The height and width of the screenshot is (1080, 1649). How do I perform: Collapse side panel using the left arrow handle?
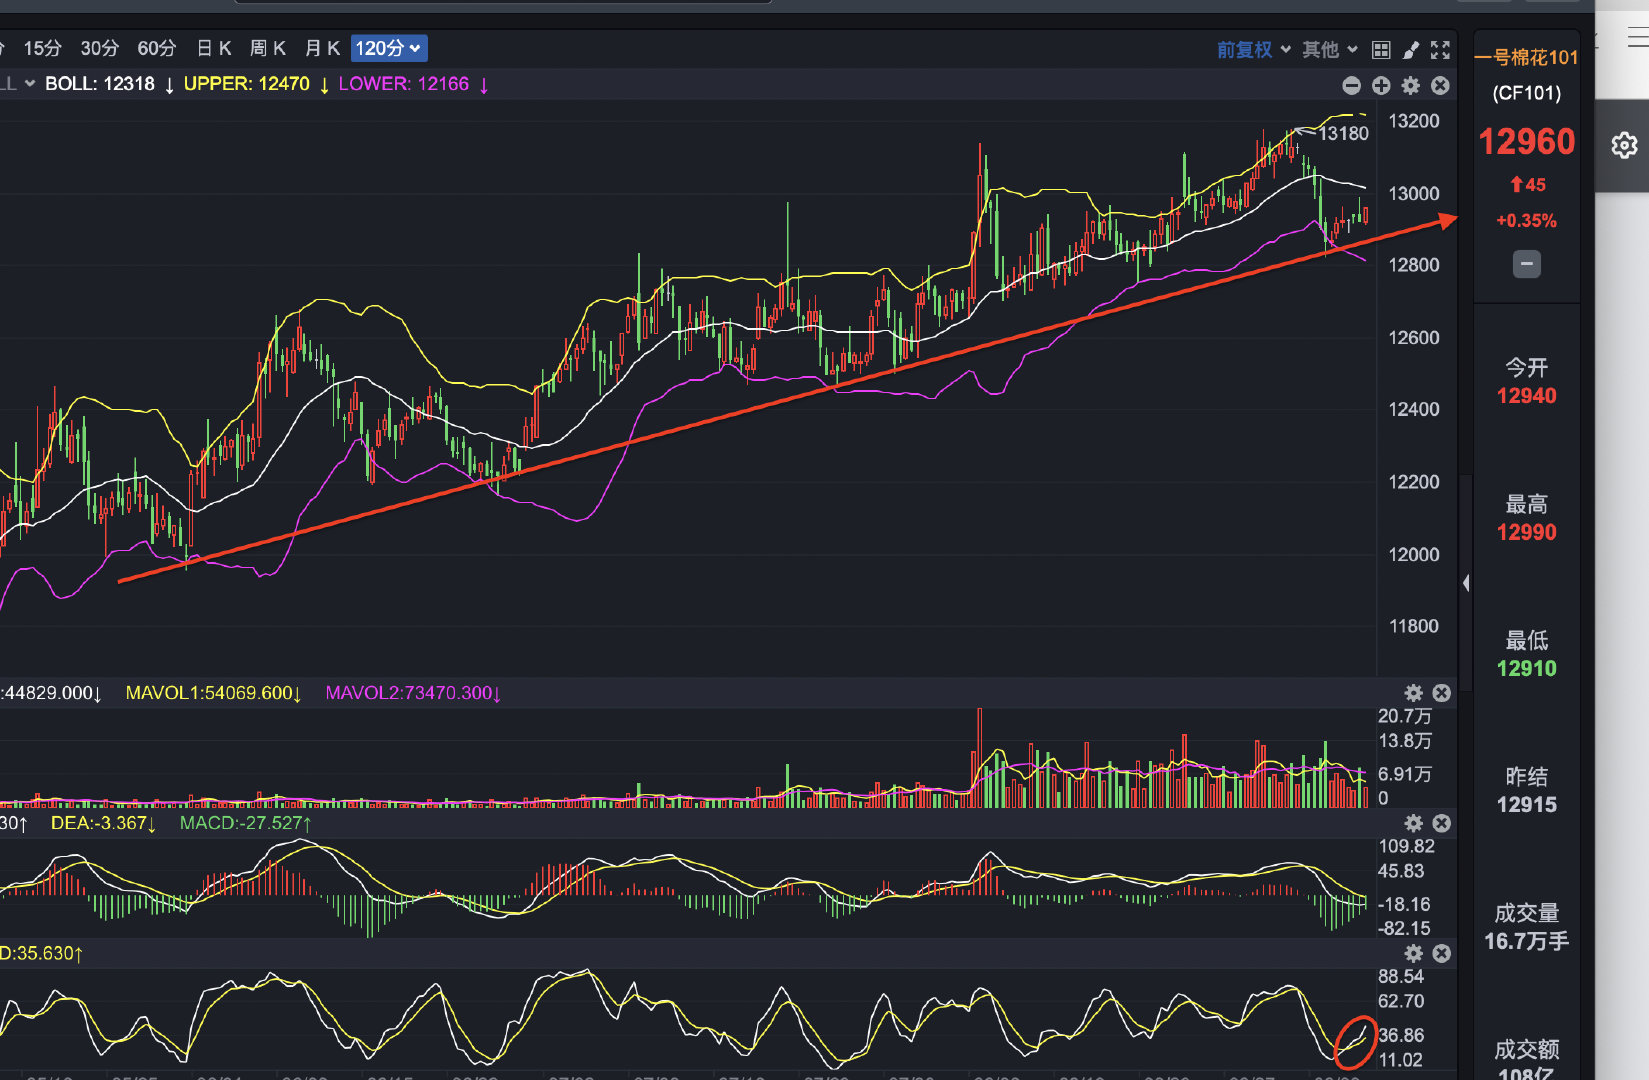pyautogui.click(x=1466, y=583)
